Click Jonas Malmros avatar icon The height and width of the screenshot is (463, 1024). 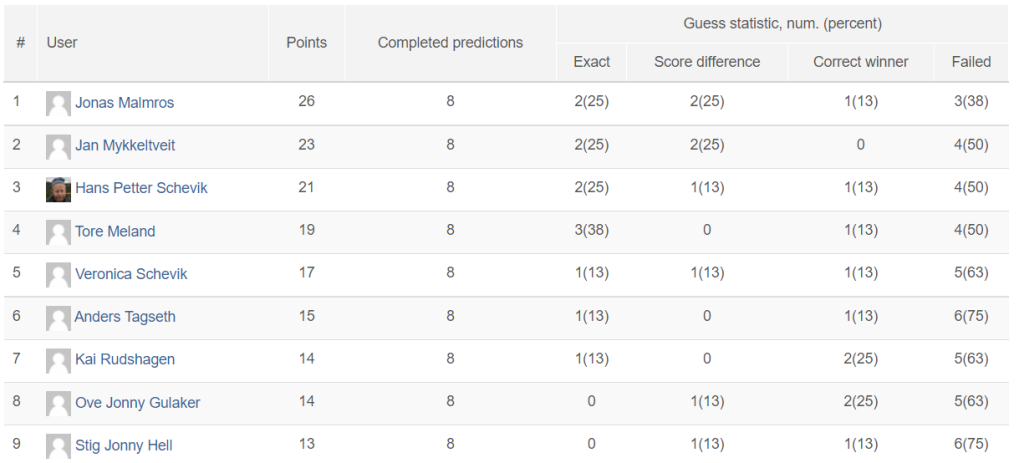point(58,103)
